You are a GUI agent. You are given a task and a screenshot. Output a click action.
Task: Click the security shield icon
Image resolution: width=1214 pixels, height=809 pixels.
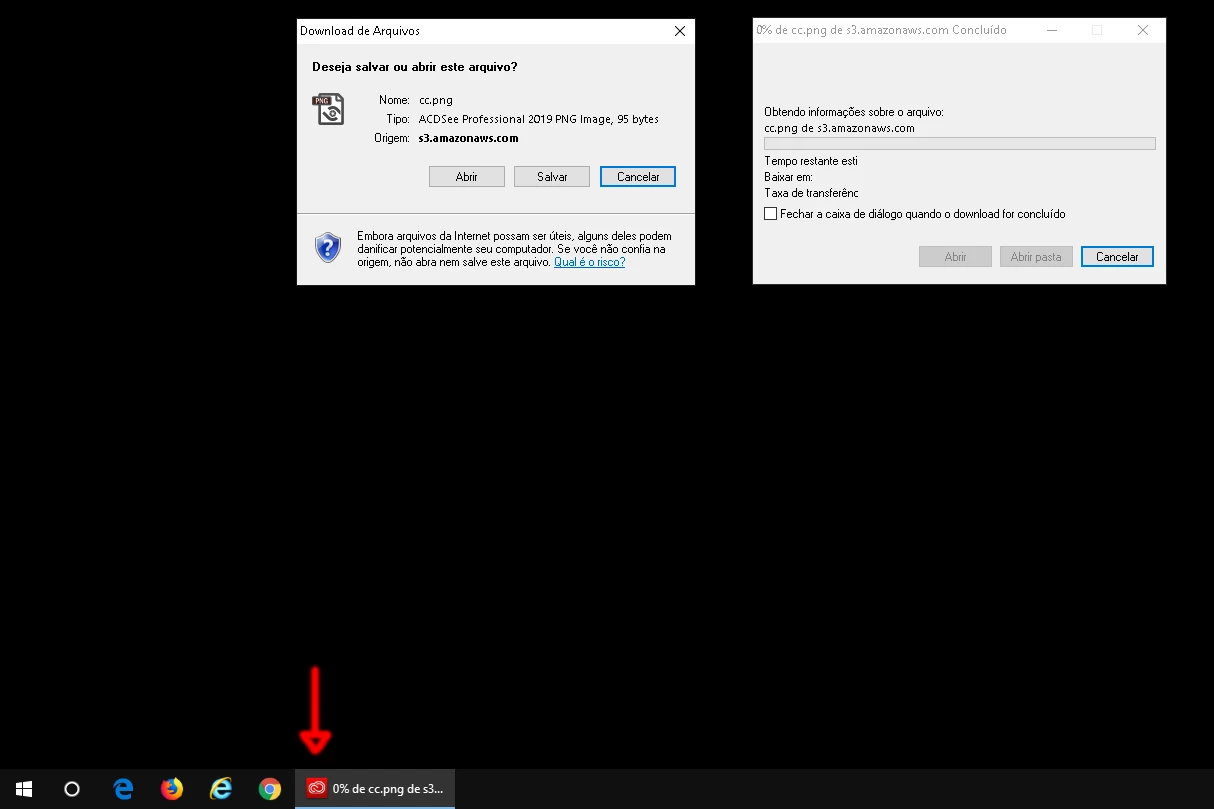coord(328,247)
